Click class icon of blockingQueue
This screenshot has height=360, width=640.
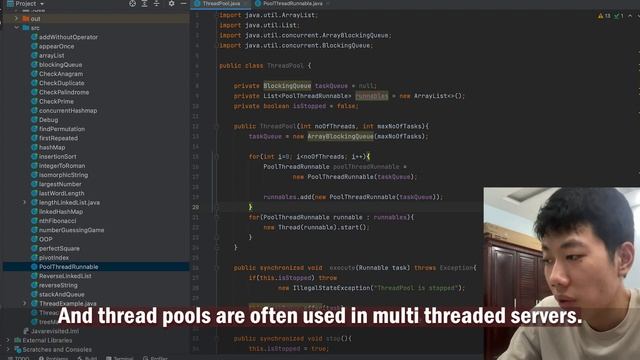pyautogui.click(x=34, y=64)
